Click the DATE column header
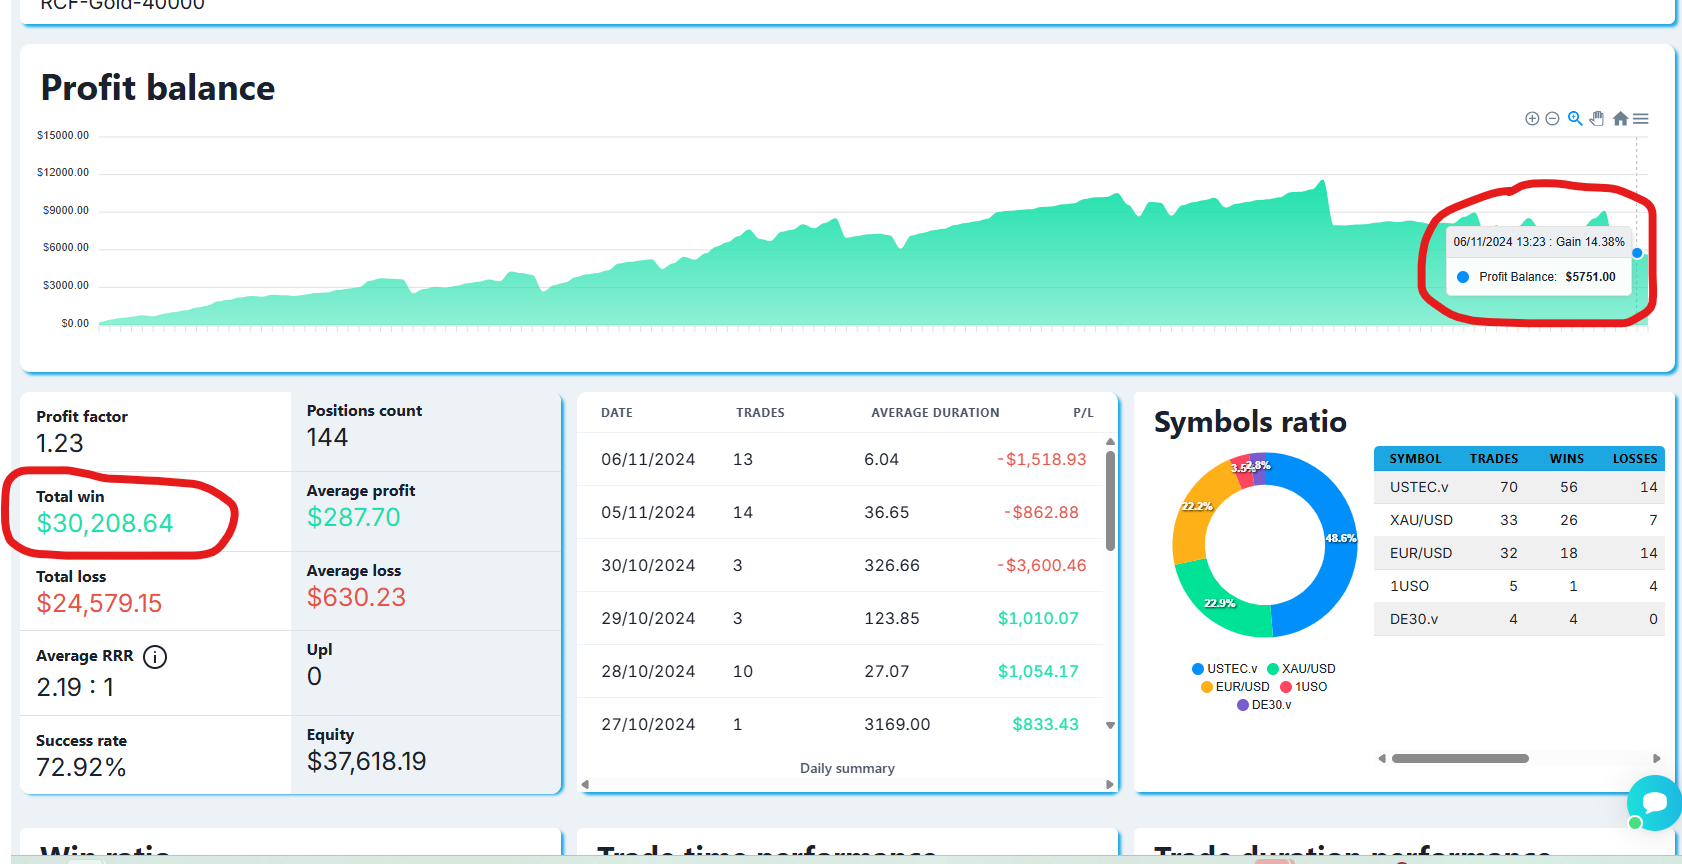The height and width of the screenshot is (864, 1682). pos(617,413)
